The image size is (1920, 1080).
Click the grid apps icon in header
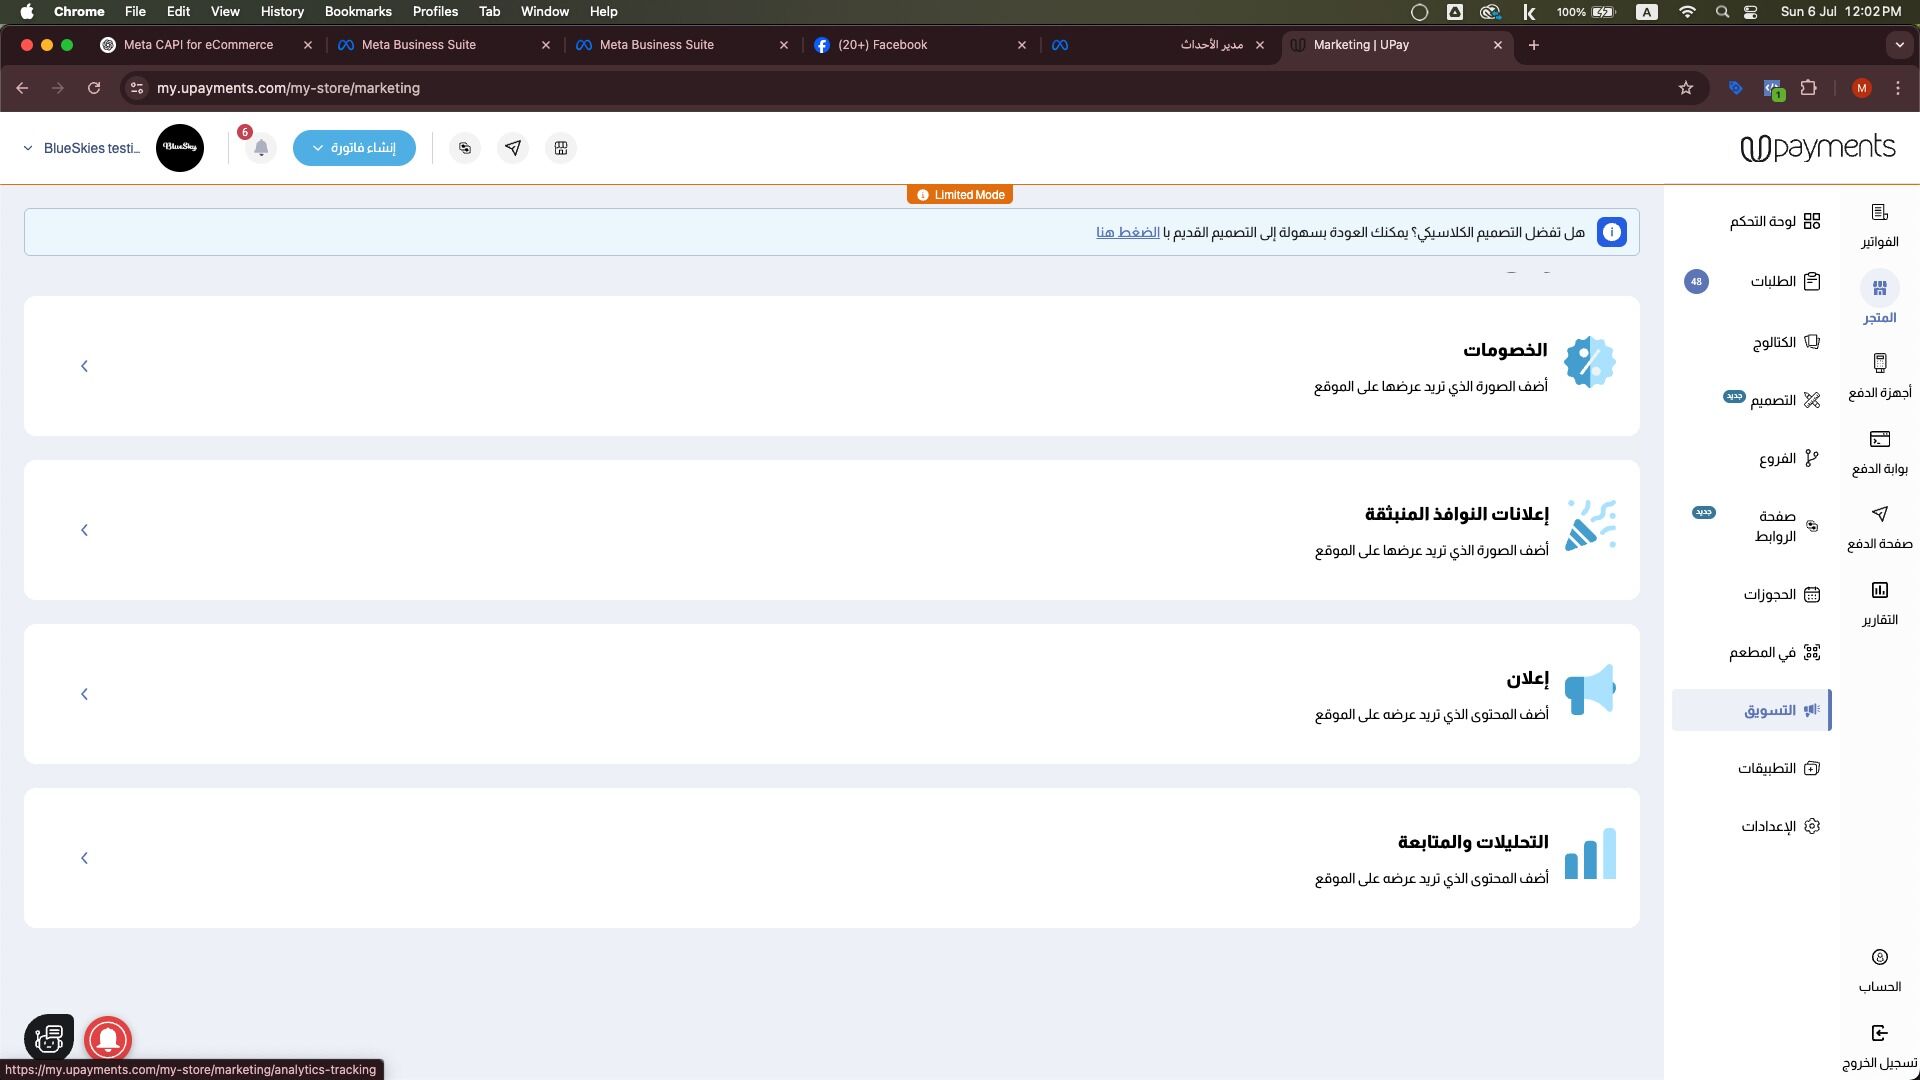click(x=561, y=148)
